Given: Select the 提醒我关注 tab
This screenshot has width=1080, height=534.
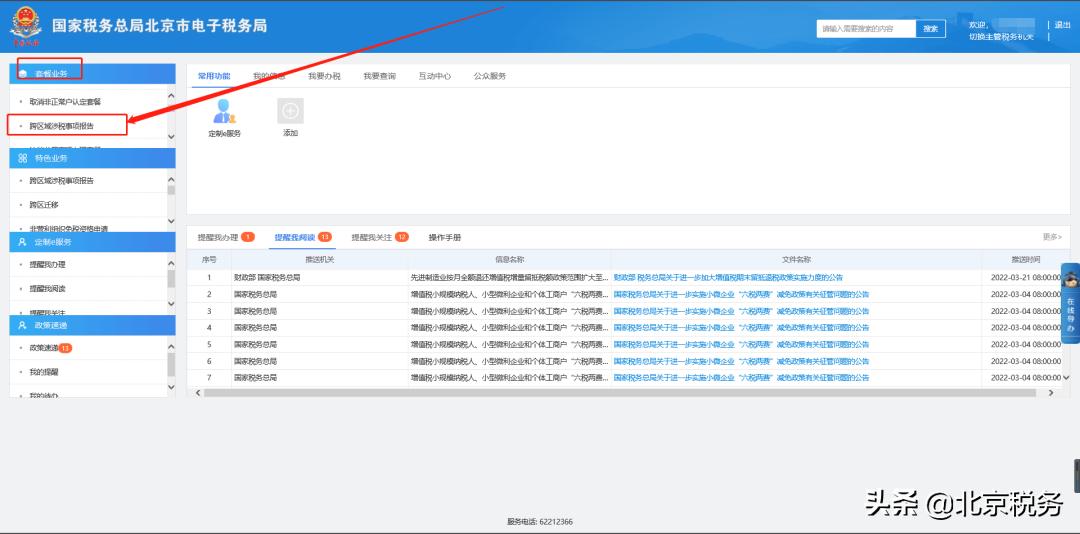Looking at the screenshot, I should coord(372,238).
